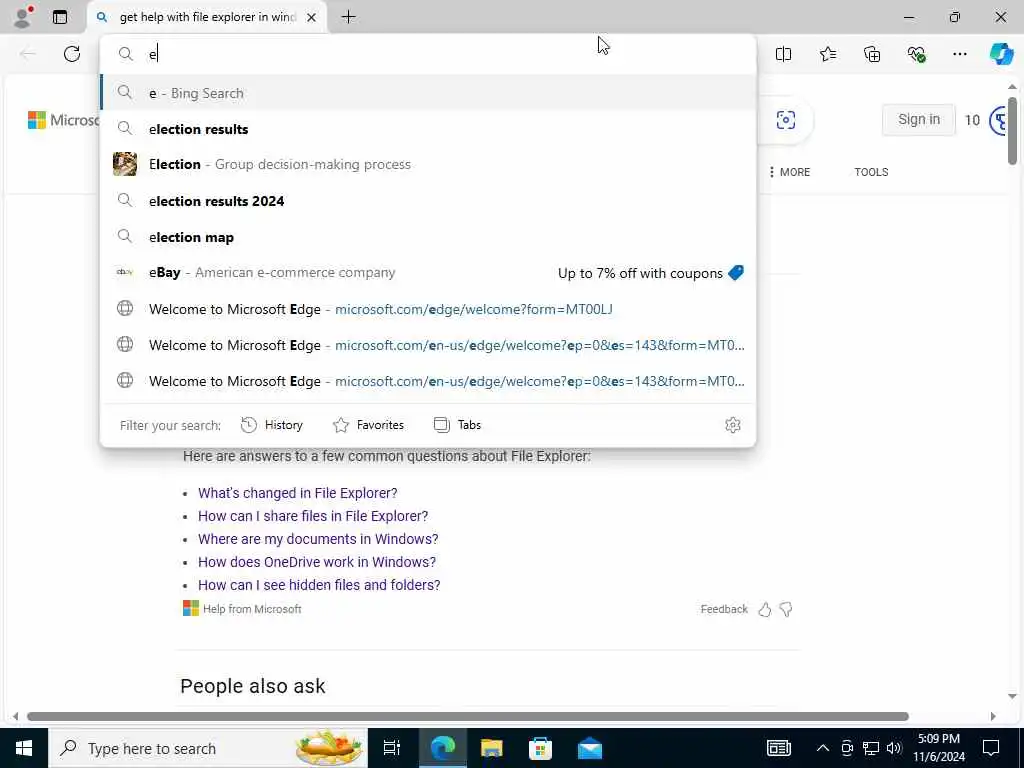Screen dimensions: 1024x768
Task: Click the network tray icon
Action: [x=871, y=748]
